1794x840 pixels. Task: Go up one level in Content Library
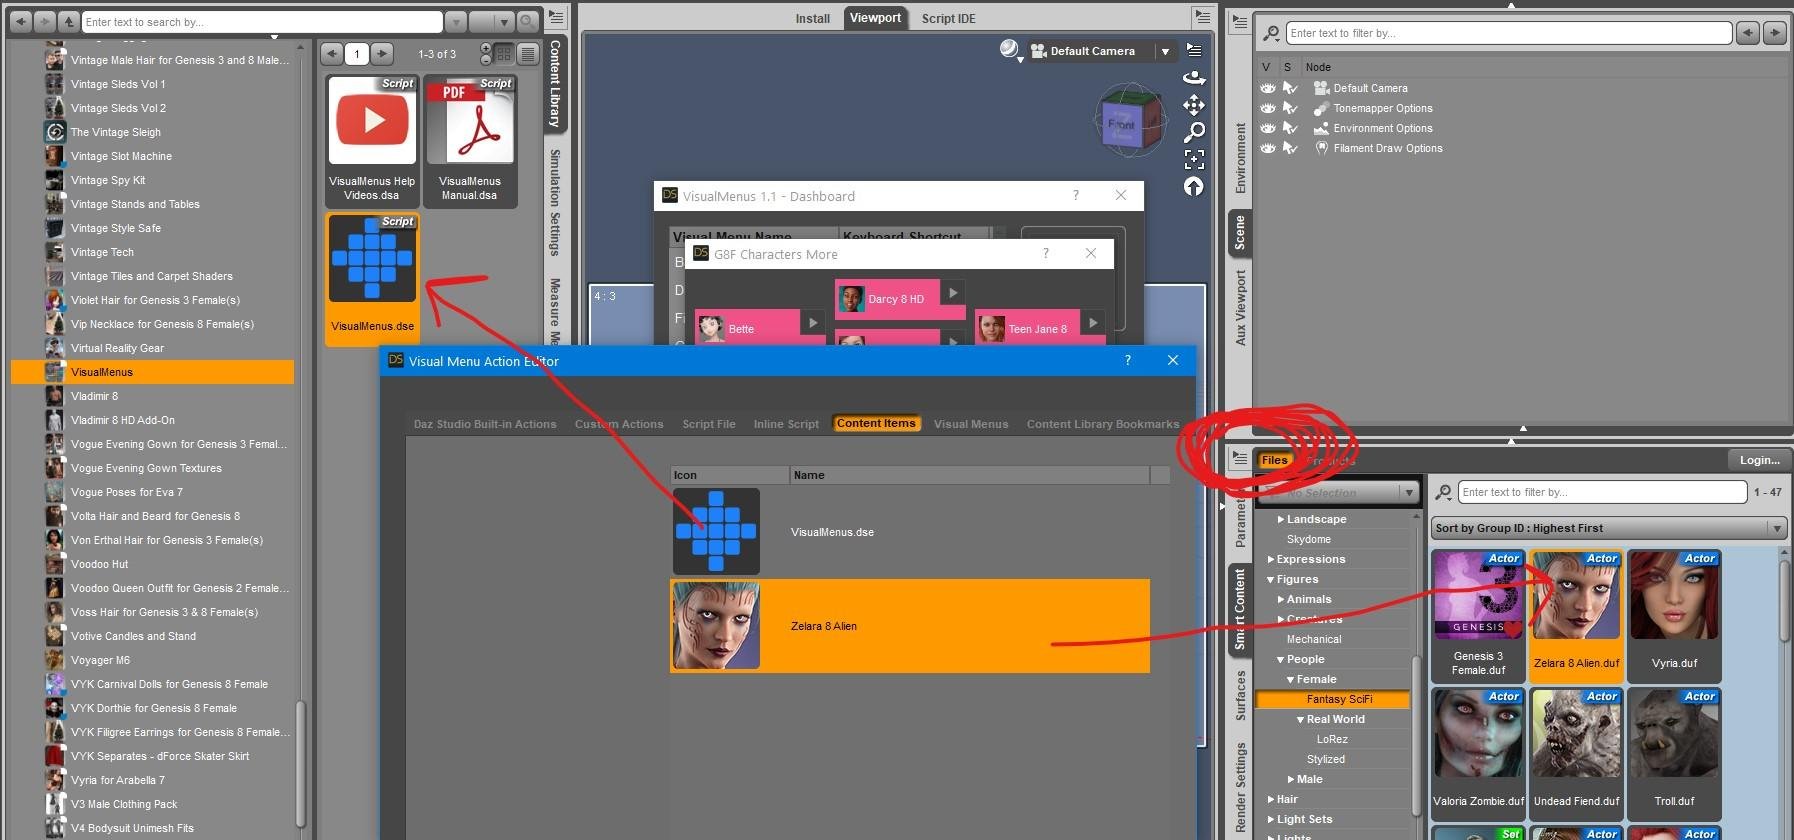point(68,21)
